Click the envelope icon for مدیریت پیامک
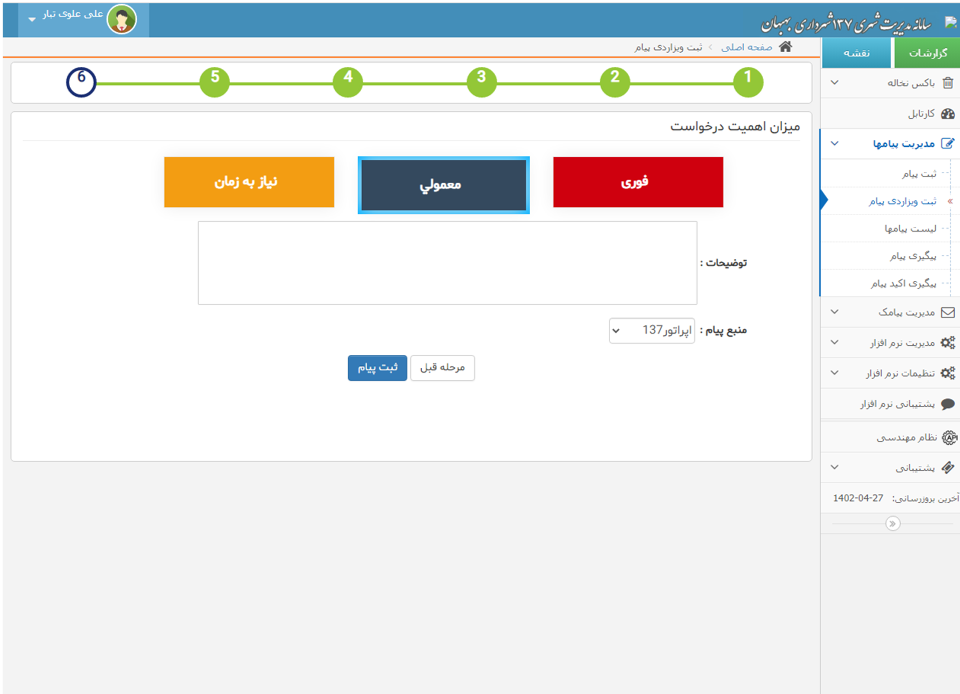Viewport: 960px width, 694px height. [948, 312]
